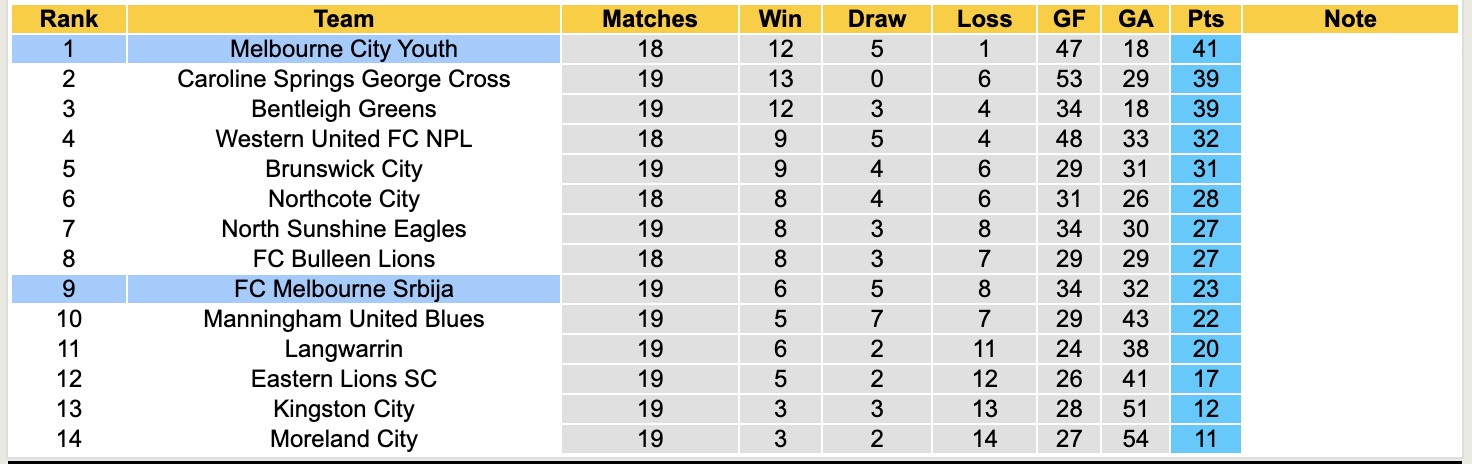Select the Draw column header
Viewport: 1472px width, 464px height.
[877, 19]
